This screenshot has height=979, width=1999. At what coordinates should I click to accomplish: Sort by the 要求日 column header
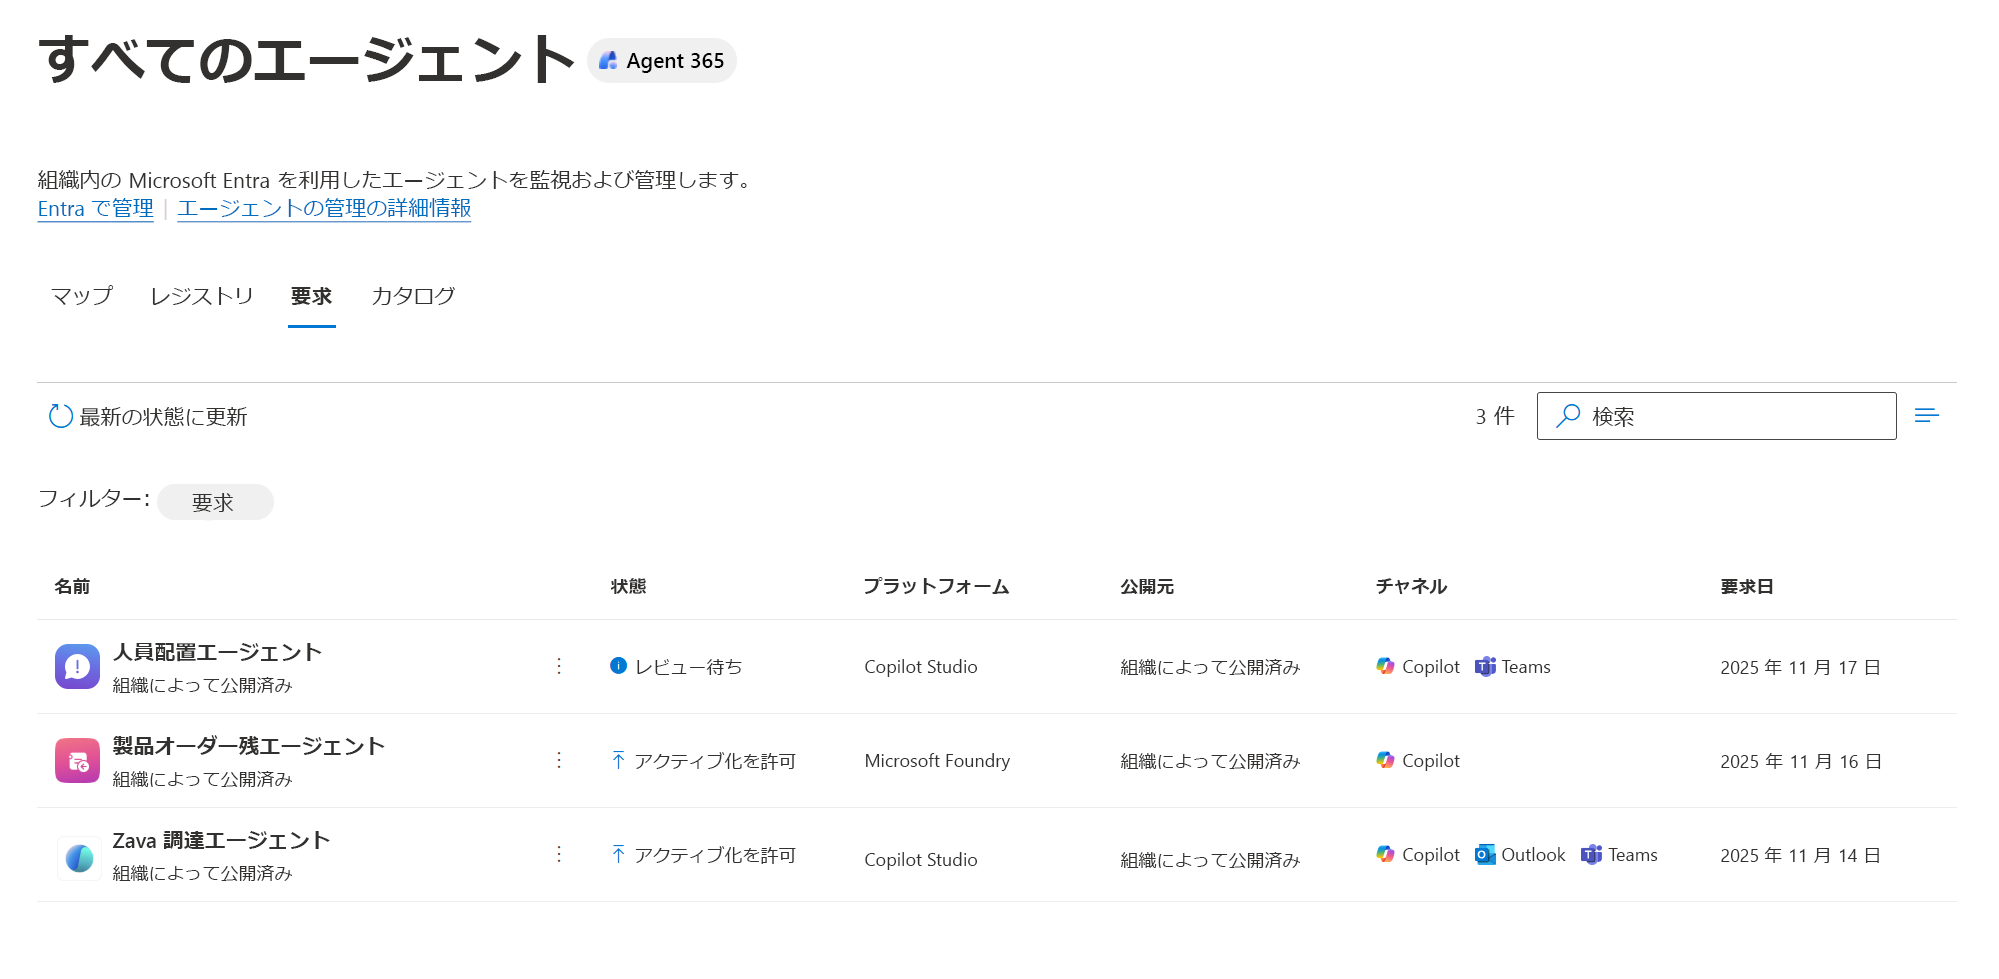(1746, 587)
